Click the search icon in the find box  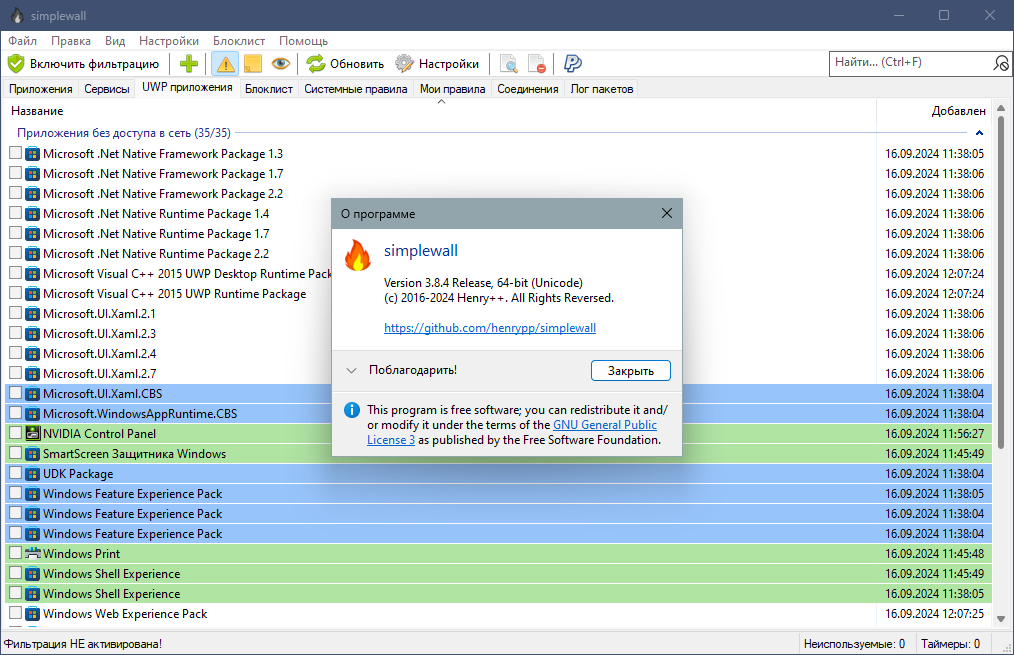(1000, 63)
